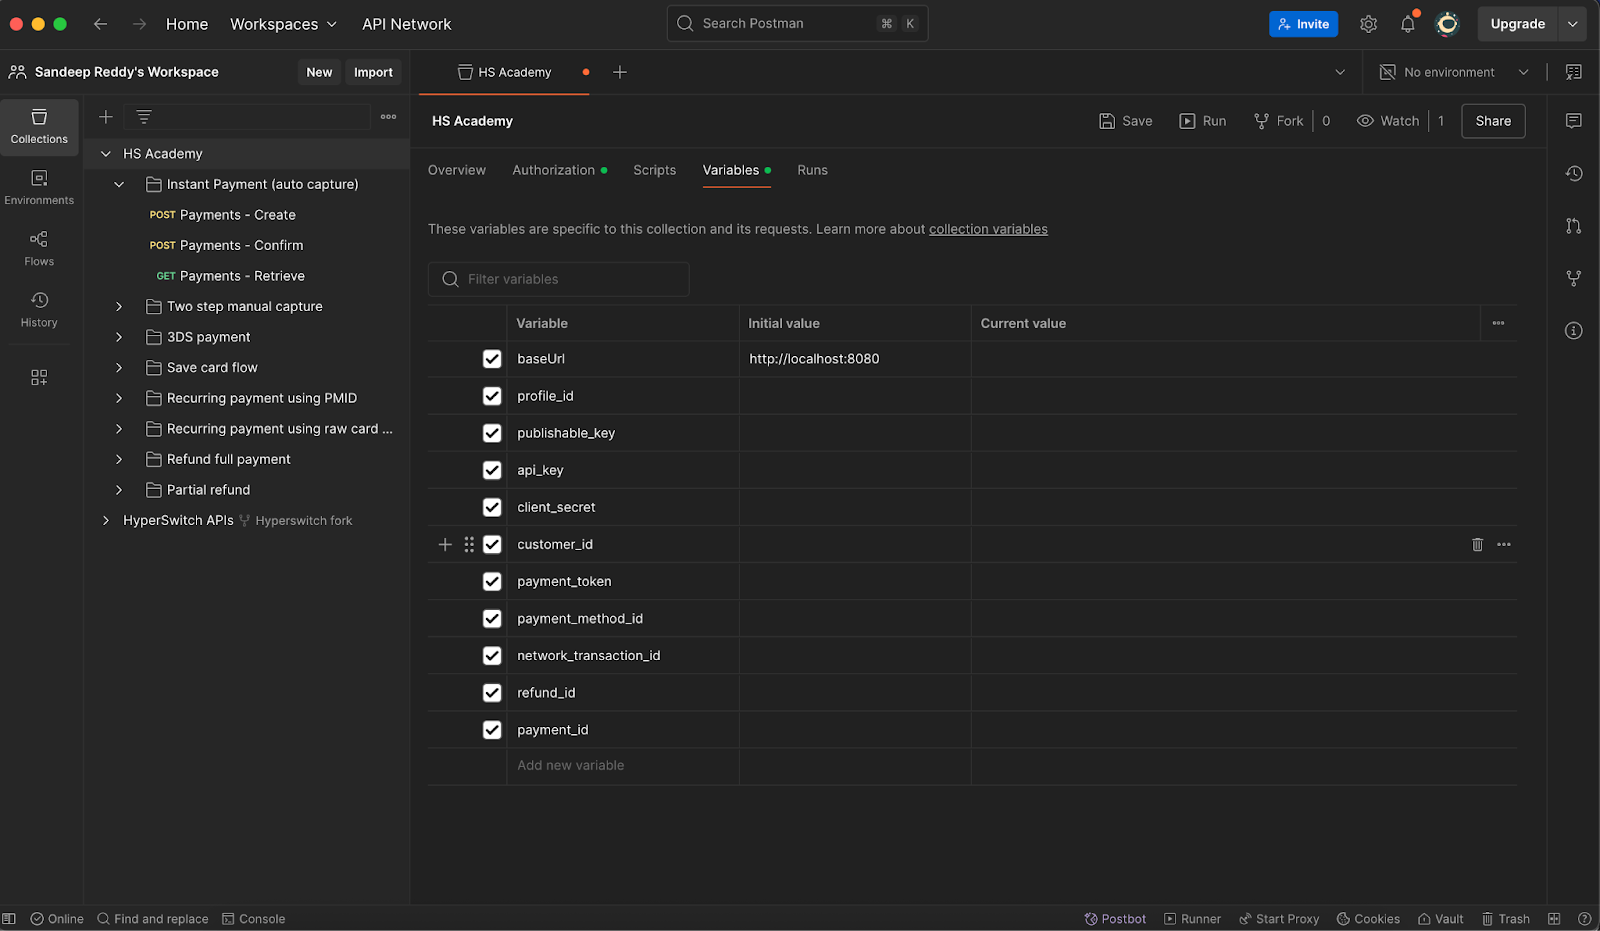1600x931 pixels.
Task: Expand the HyperSwitch APIs collection
Action: 106,521
